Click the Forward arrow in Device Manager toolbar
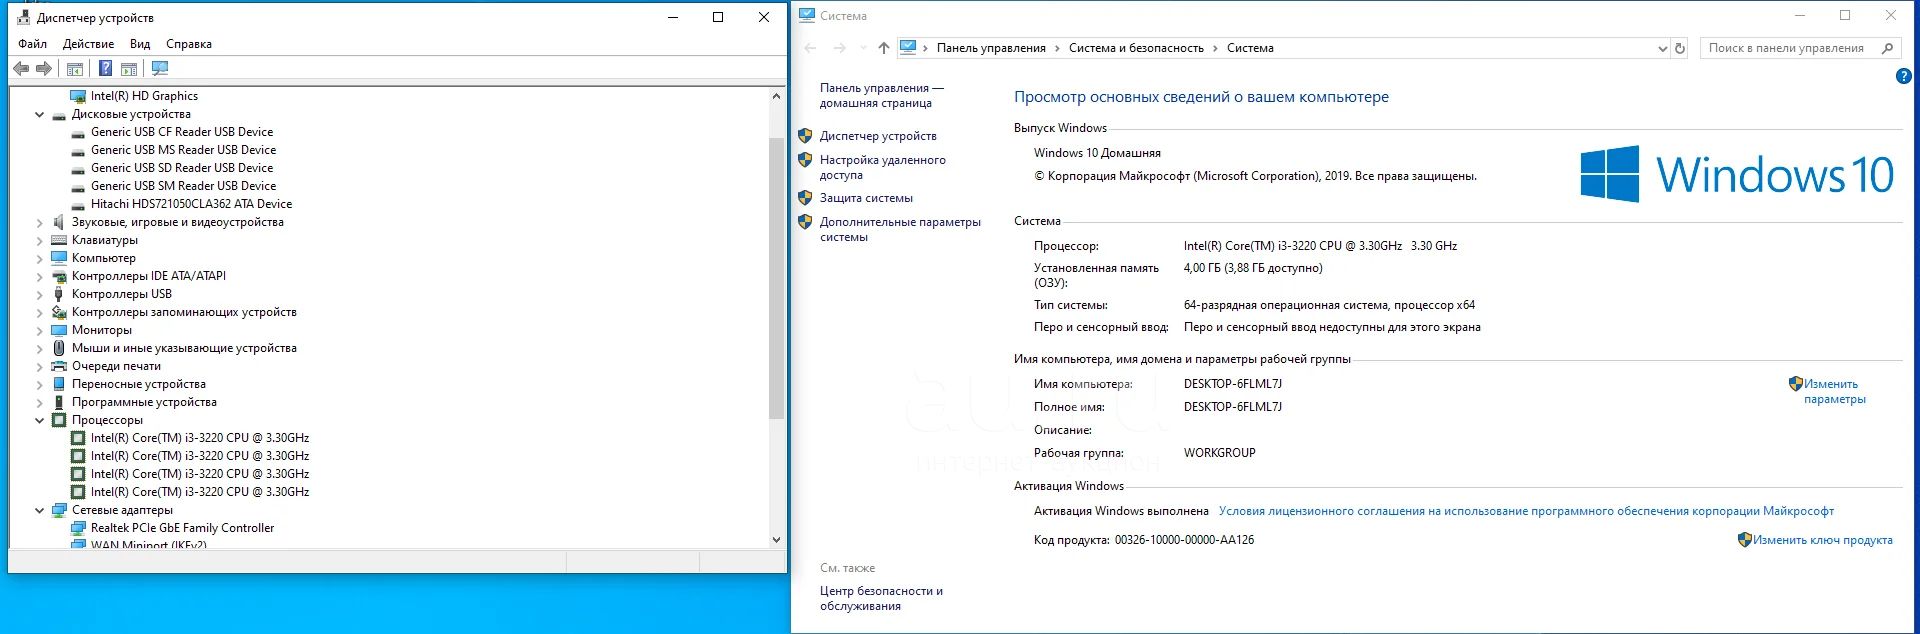Image resolution: width=1920 pixels, height=634 pixels. click(x=43, y=69)
